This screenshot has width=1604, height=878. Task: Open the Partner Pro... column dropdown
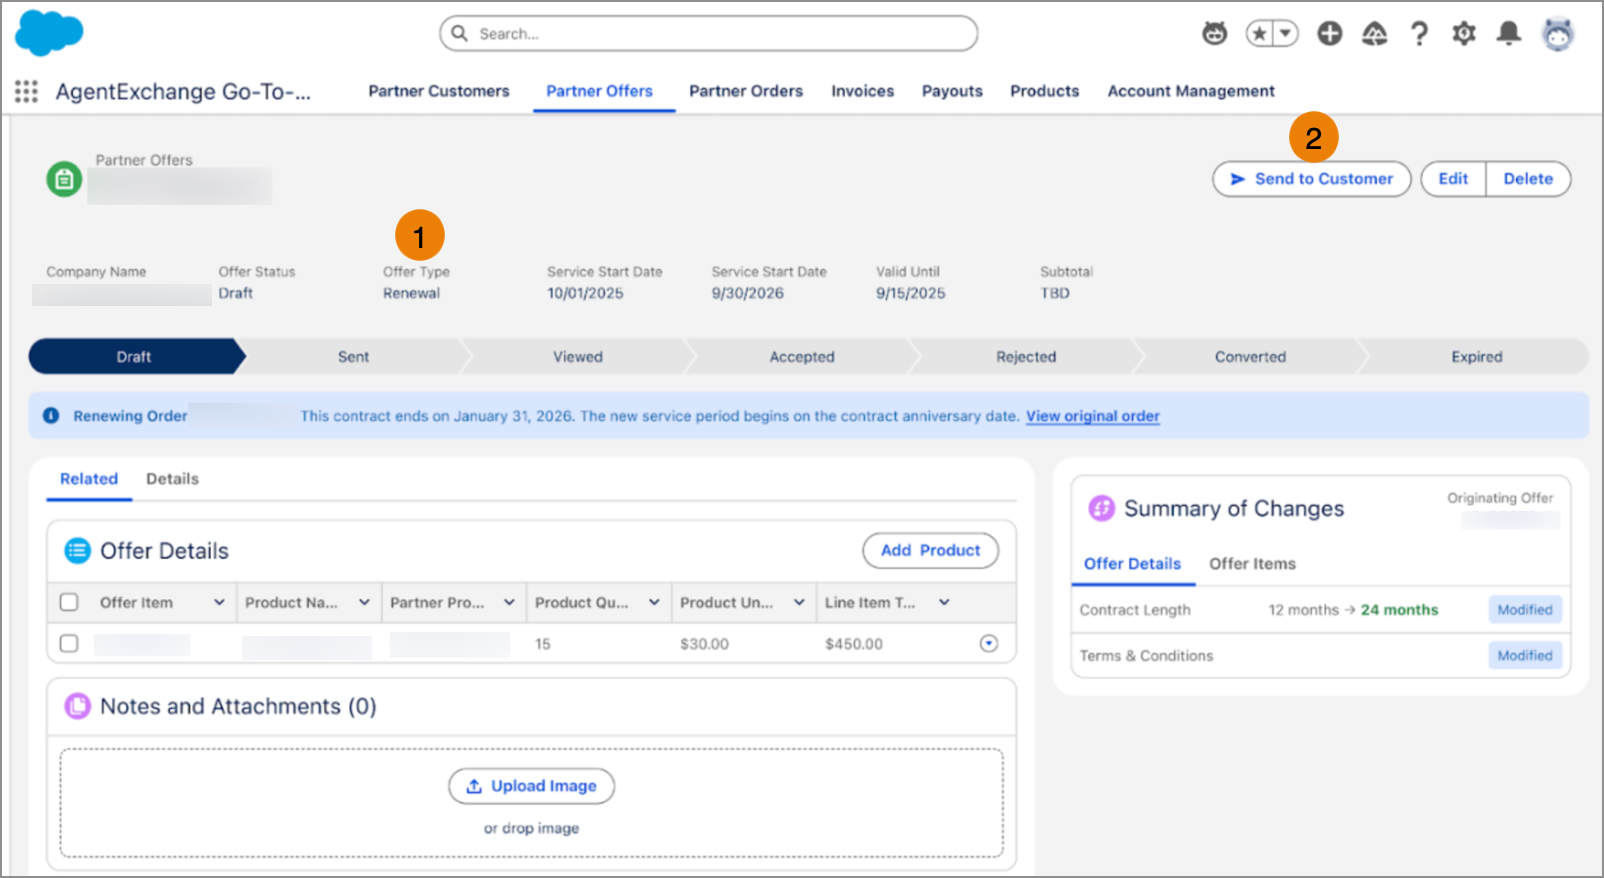tap(509, 602)
